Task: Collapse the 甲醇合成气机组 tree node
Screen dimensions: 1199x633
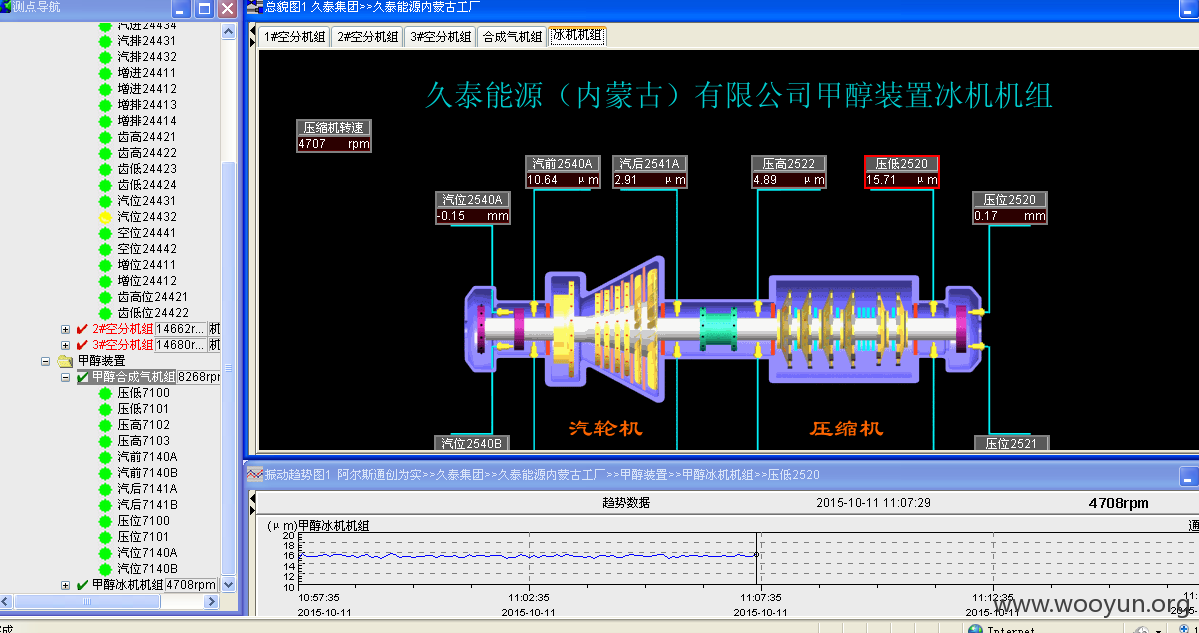Action: [65, 377]
